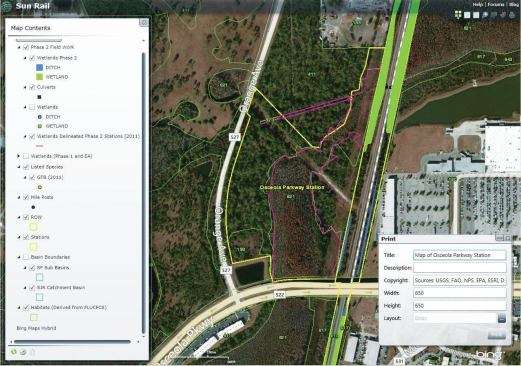Click the Map Contents horizontal scrollbar

tap(72, 342)
